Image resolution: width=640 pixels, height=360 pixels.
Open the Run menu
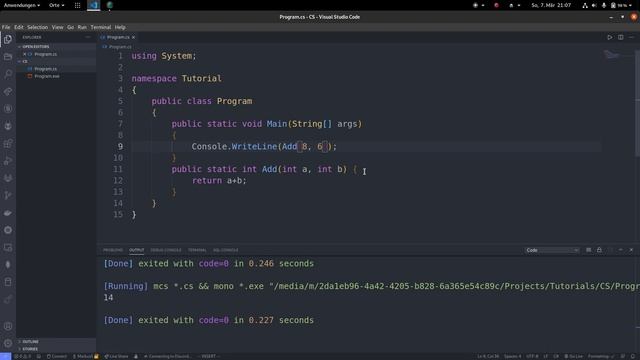coord(82,27)
